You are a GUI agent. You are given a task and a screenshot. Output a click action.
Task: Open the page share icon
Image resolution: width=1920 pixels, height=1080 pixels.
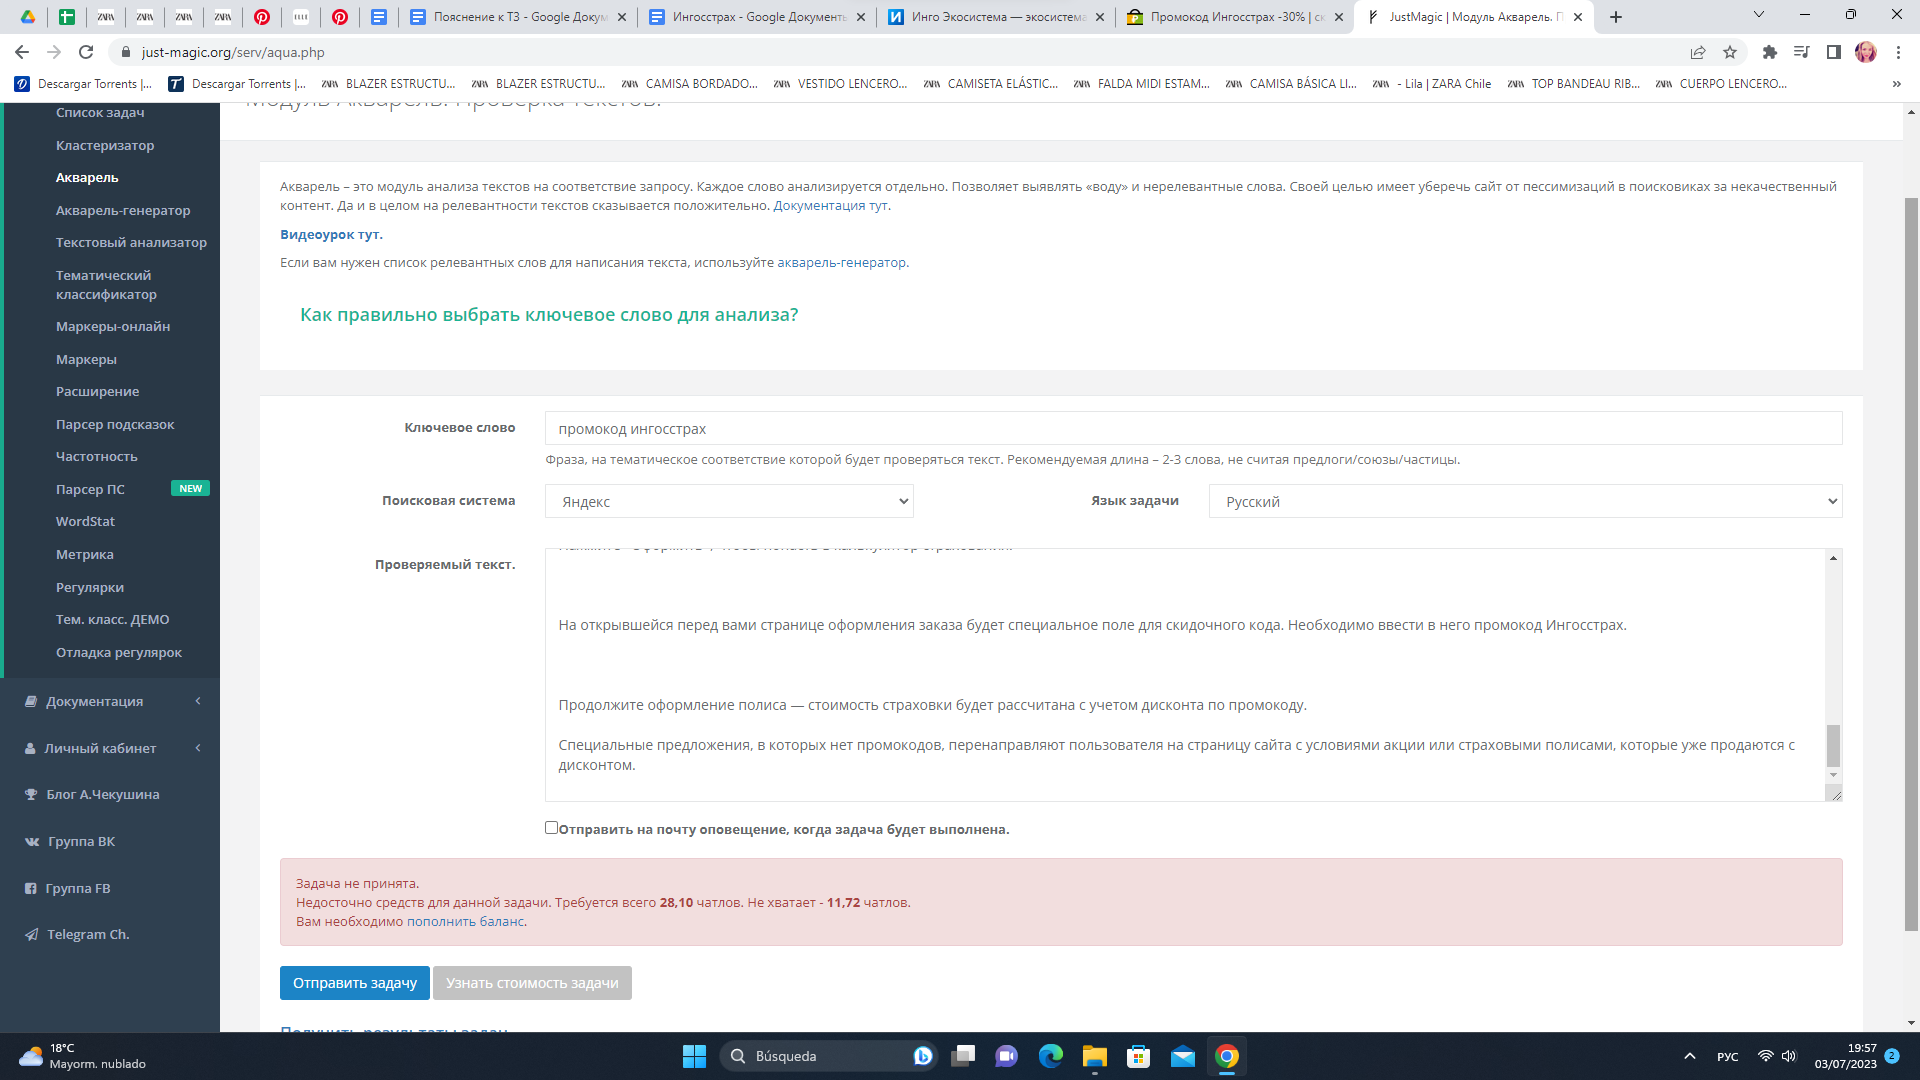pos(1698,52)
